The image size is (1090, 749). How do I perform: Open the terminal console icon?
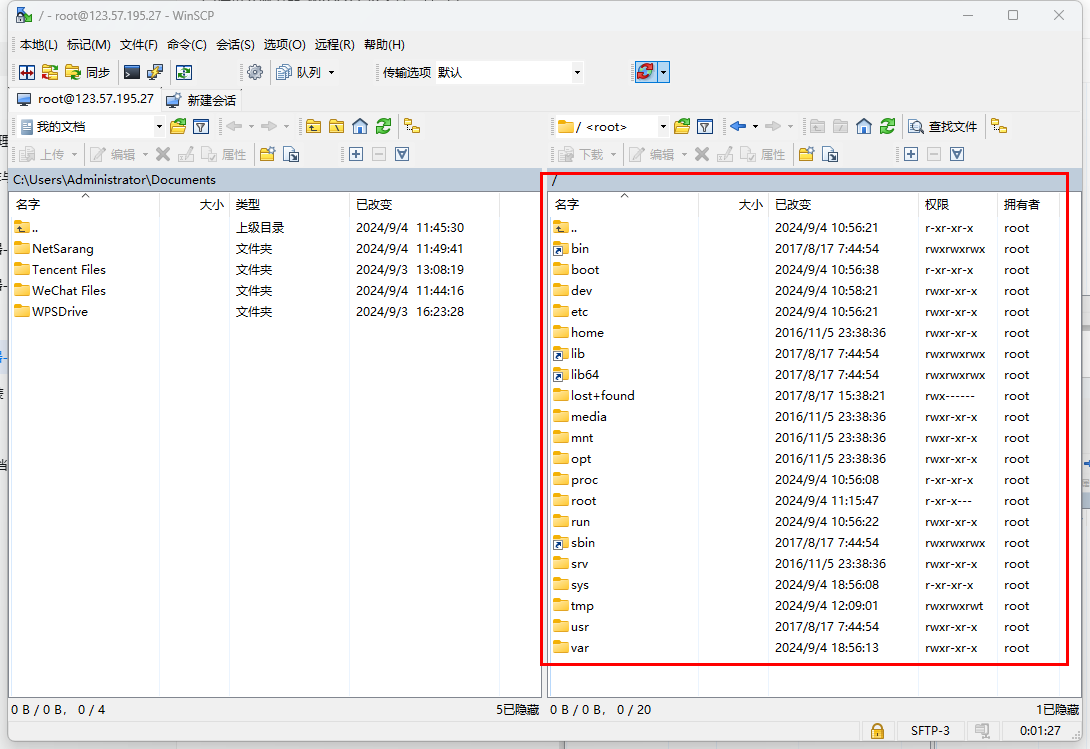click(x=131, y=72)
